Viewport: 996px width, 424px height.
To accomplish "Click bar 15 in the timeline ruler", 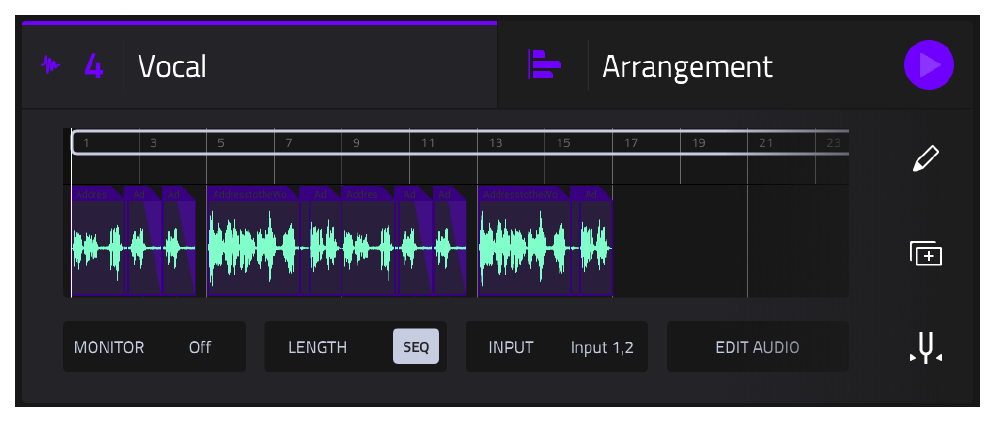I will click(563, 143).
